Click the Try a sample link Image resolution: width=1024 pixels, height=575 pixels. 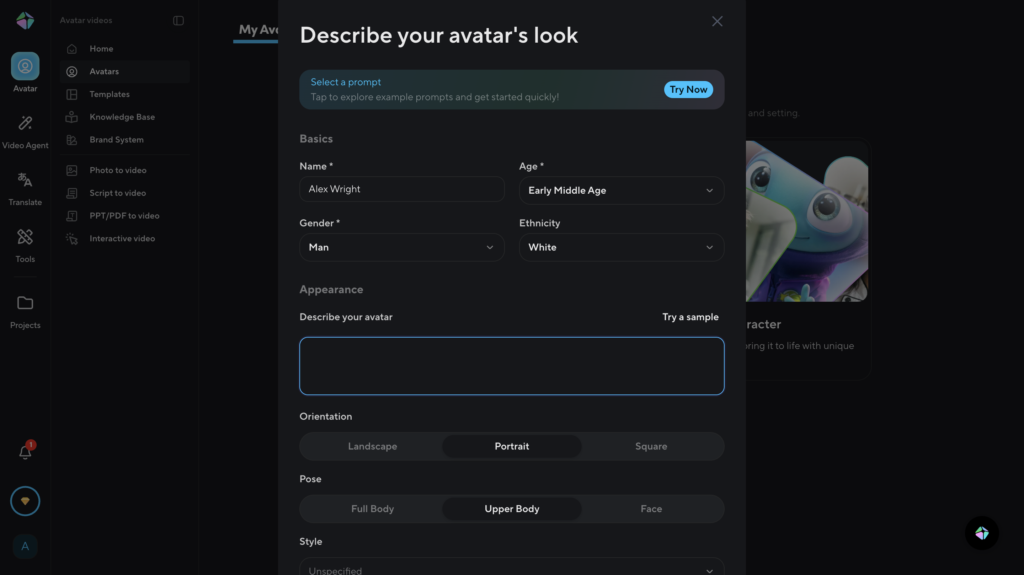(x=690, y=317)
